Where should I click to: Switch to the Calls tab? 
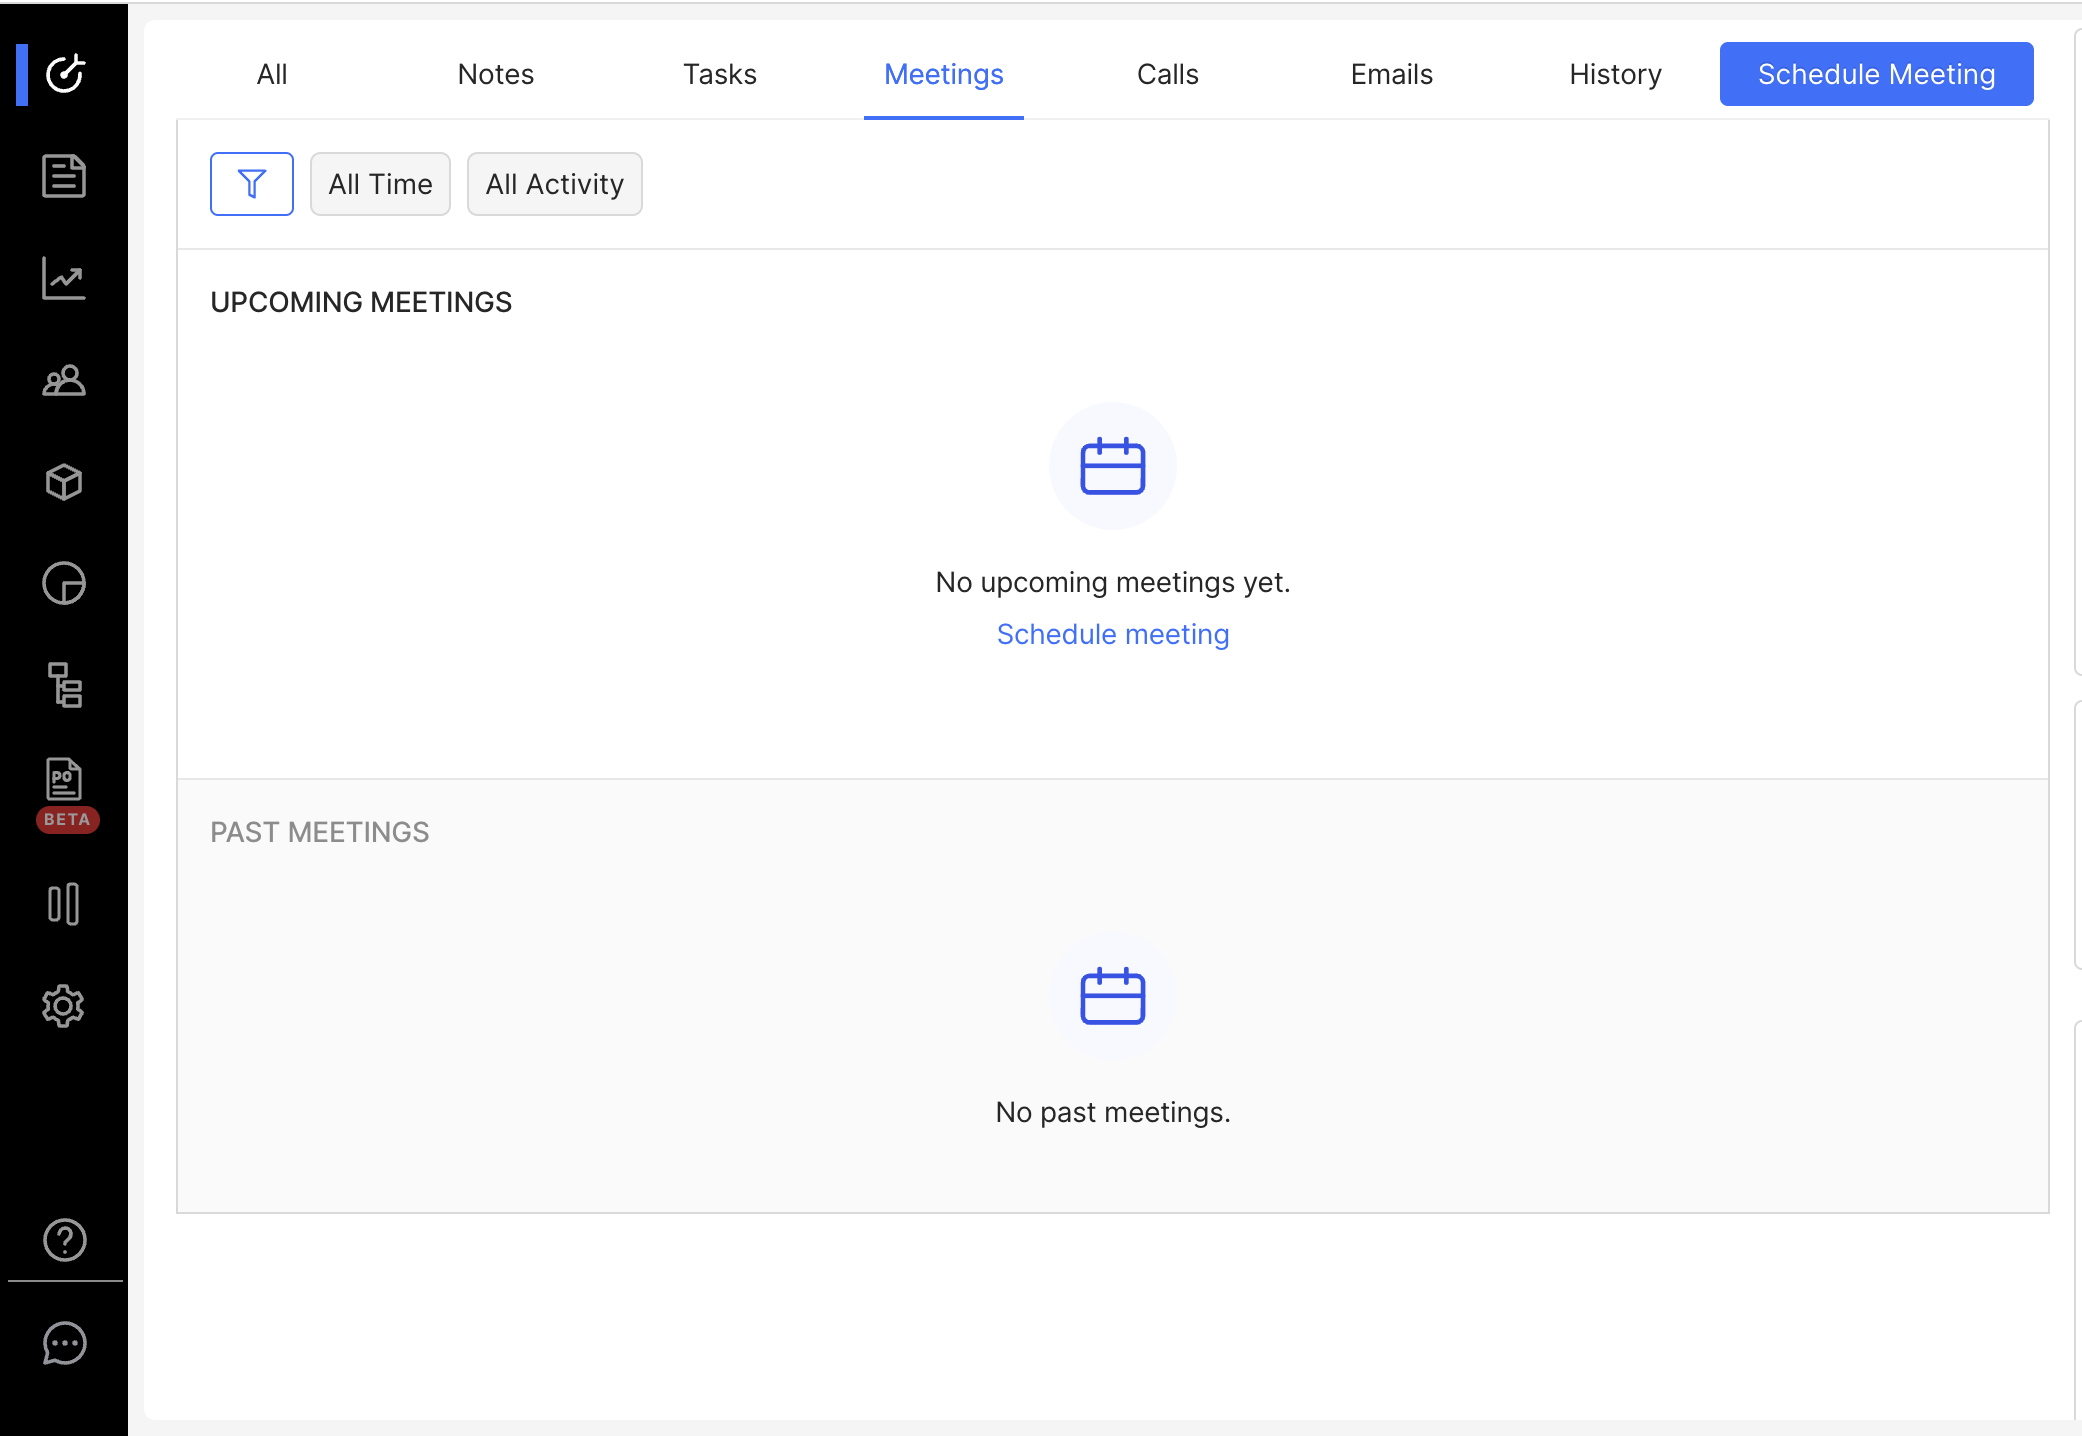(x=1167, y=74)
